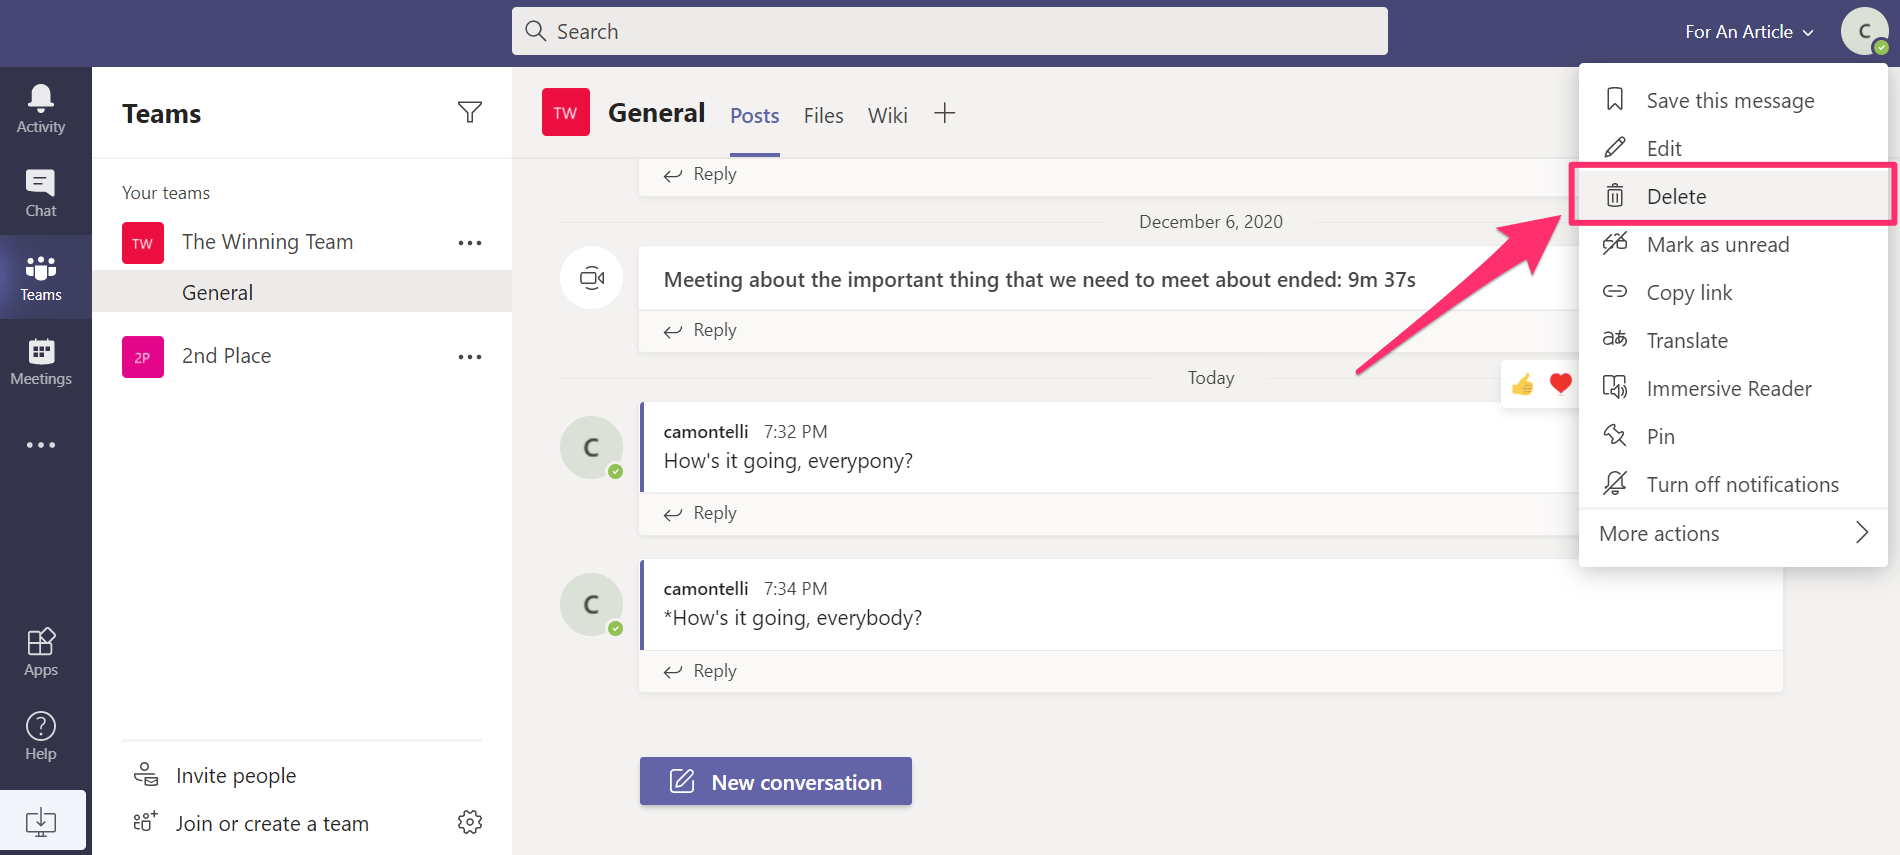Open more options for 2nd Place team
Screen dimensions: 1900x855
(x=470, y=357)
